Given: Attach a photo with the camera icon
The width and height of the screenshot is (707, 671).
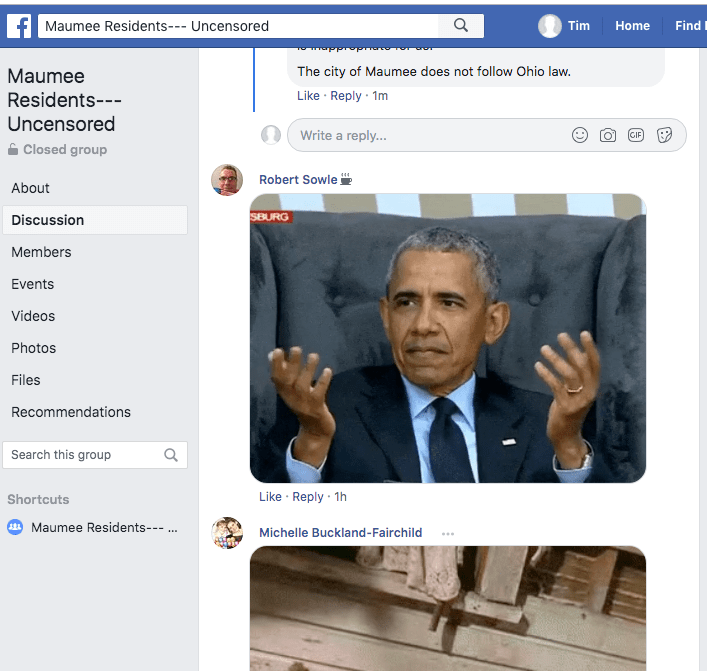Looking at the screenshot, I should (608, 135).
